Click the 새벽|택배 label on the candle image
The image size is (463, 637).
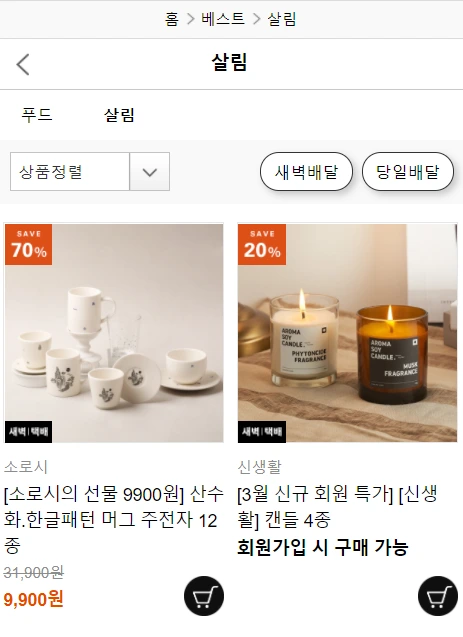(262, 431)
